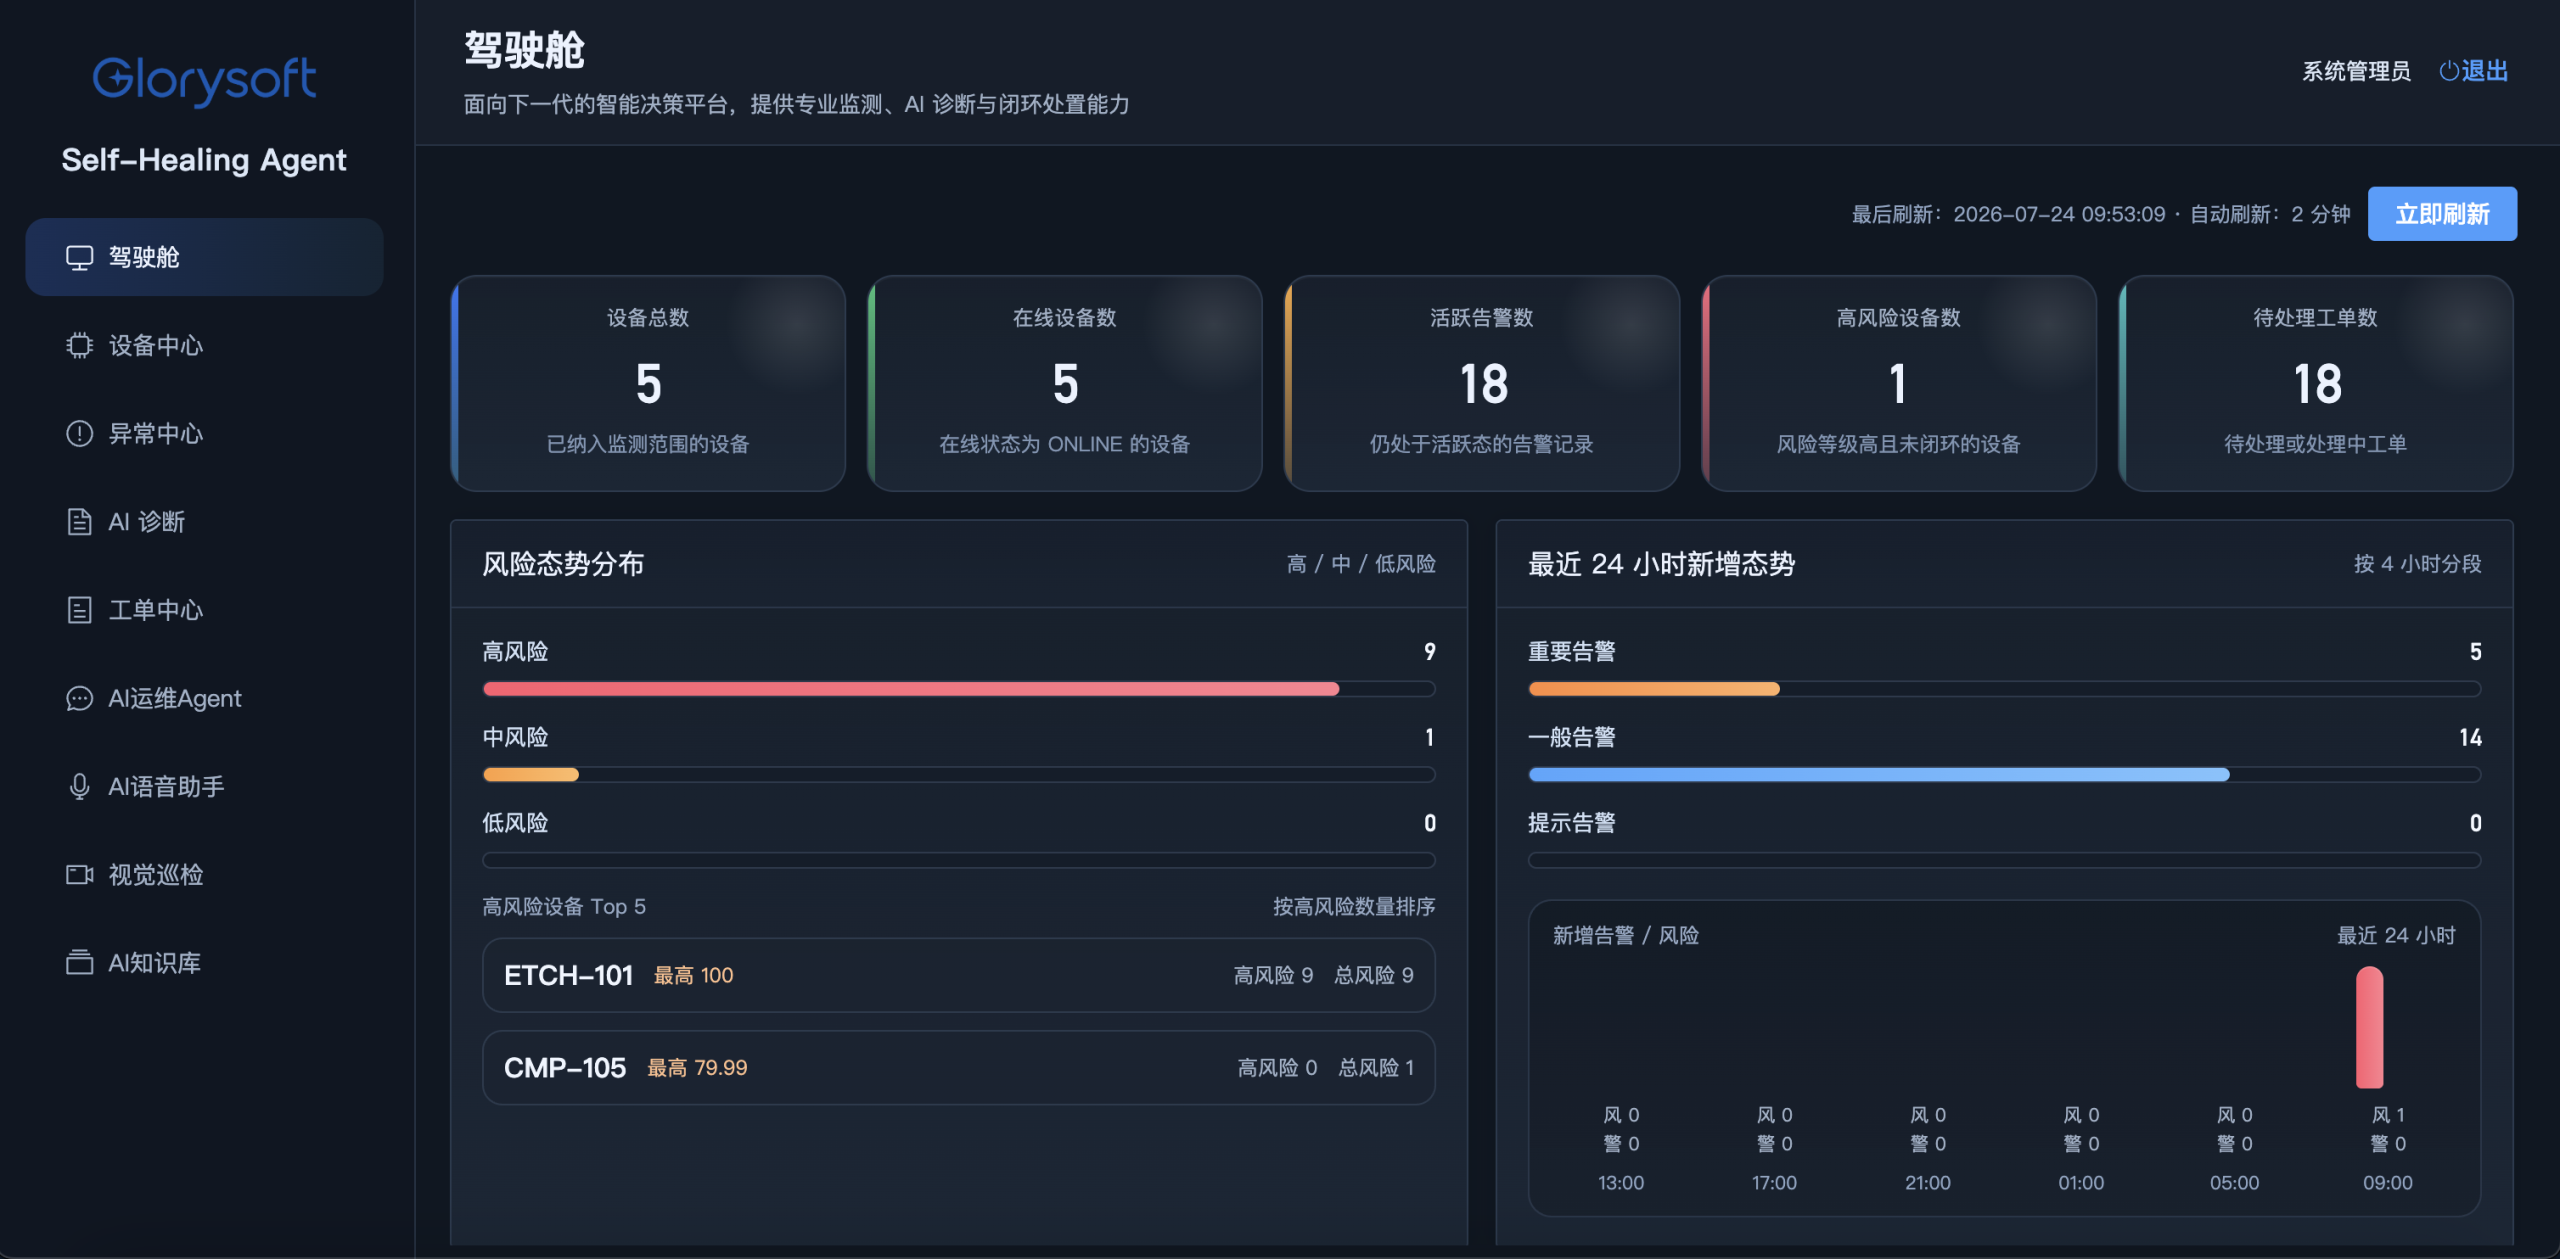Click the AI 诊断 document icon
This screenshot has width=2560, height=1259.
point(79,522)
